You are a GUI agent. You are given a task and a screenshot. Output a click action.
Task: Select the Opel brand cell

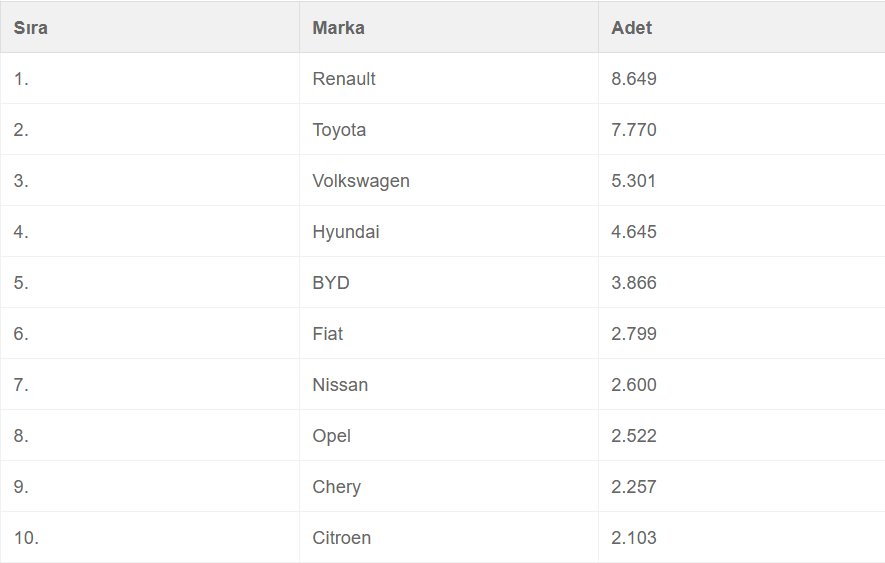pyautogui.click(x=332, y=436)
